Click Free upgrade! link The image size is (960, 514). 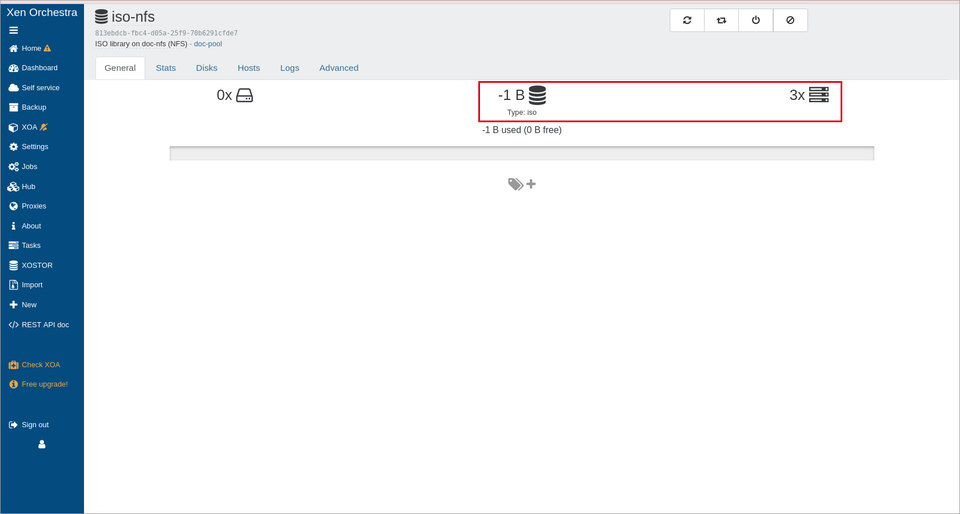coord(38,384)
